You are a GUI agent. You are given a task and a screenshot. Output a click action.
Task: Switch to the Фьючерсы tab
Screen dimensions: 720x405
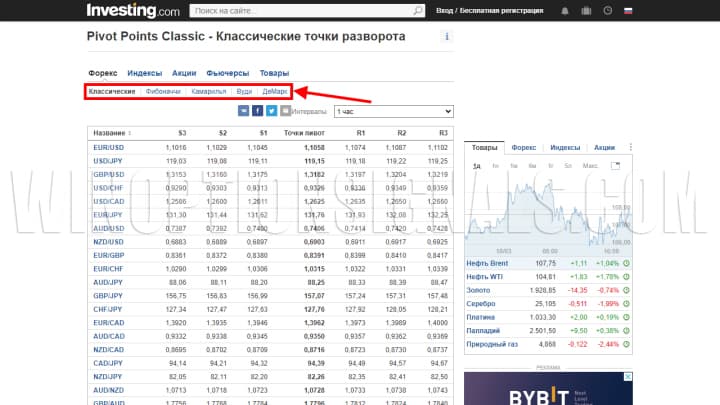click(228, 73)
